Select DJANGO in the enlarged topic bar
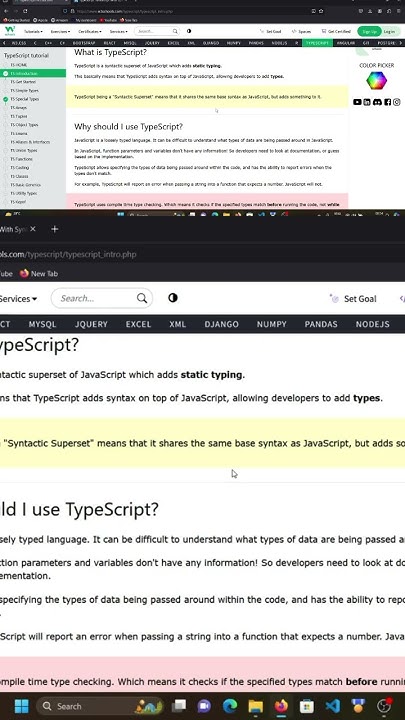Viewport: 405px width, 720px height. 221,324
